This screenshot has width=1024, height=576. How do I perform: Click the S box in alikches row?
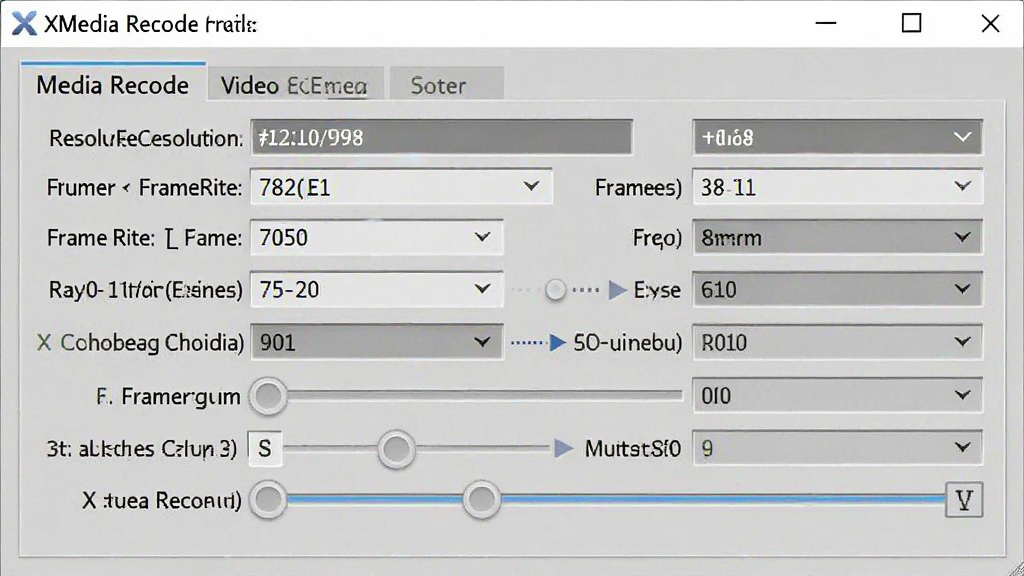click(265, 449)
